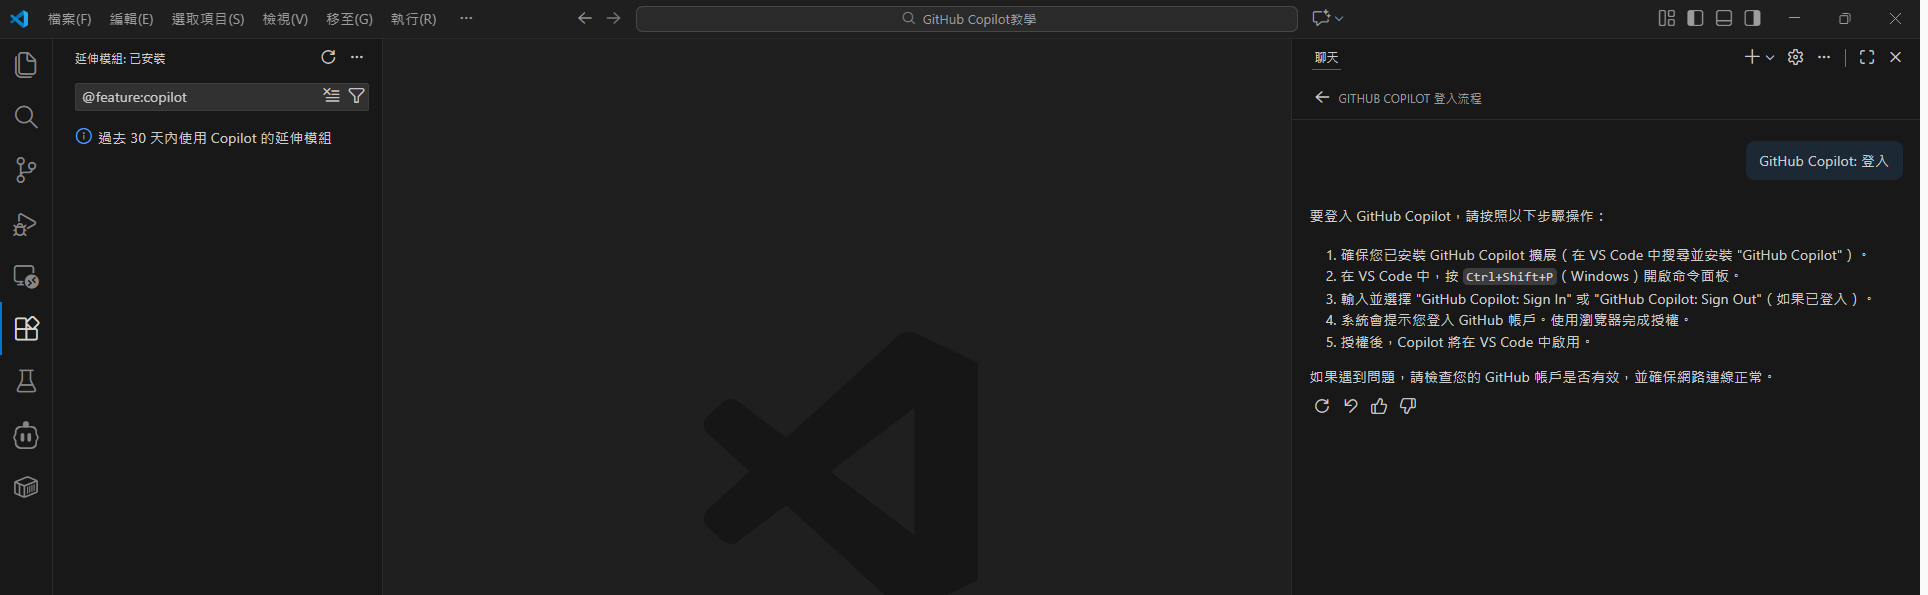1928x595 pixels.
Task: Open the 執行(R) menu
Action: click(413, 19)
